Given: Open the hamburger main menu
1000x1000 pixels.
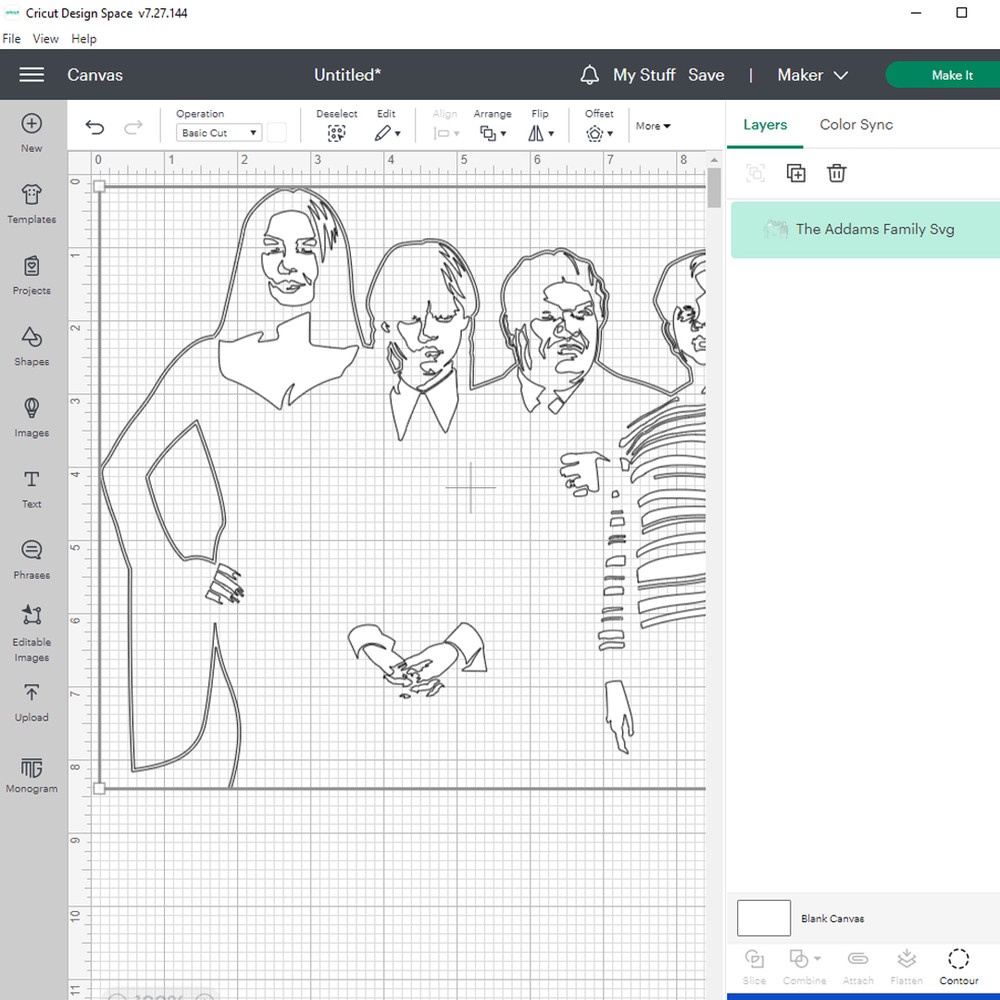Looking at the screenshot, I should (x=32, y=75).
